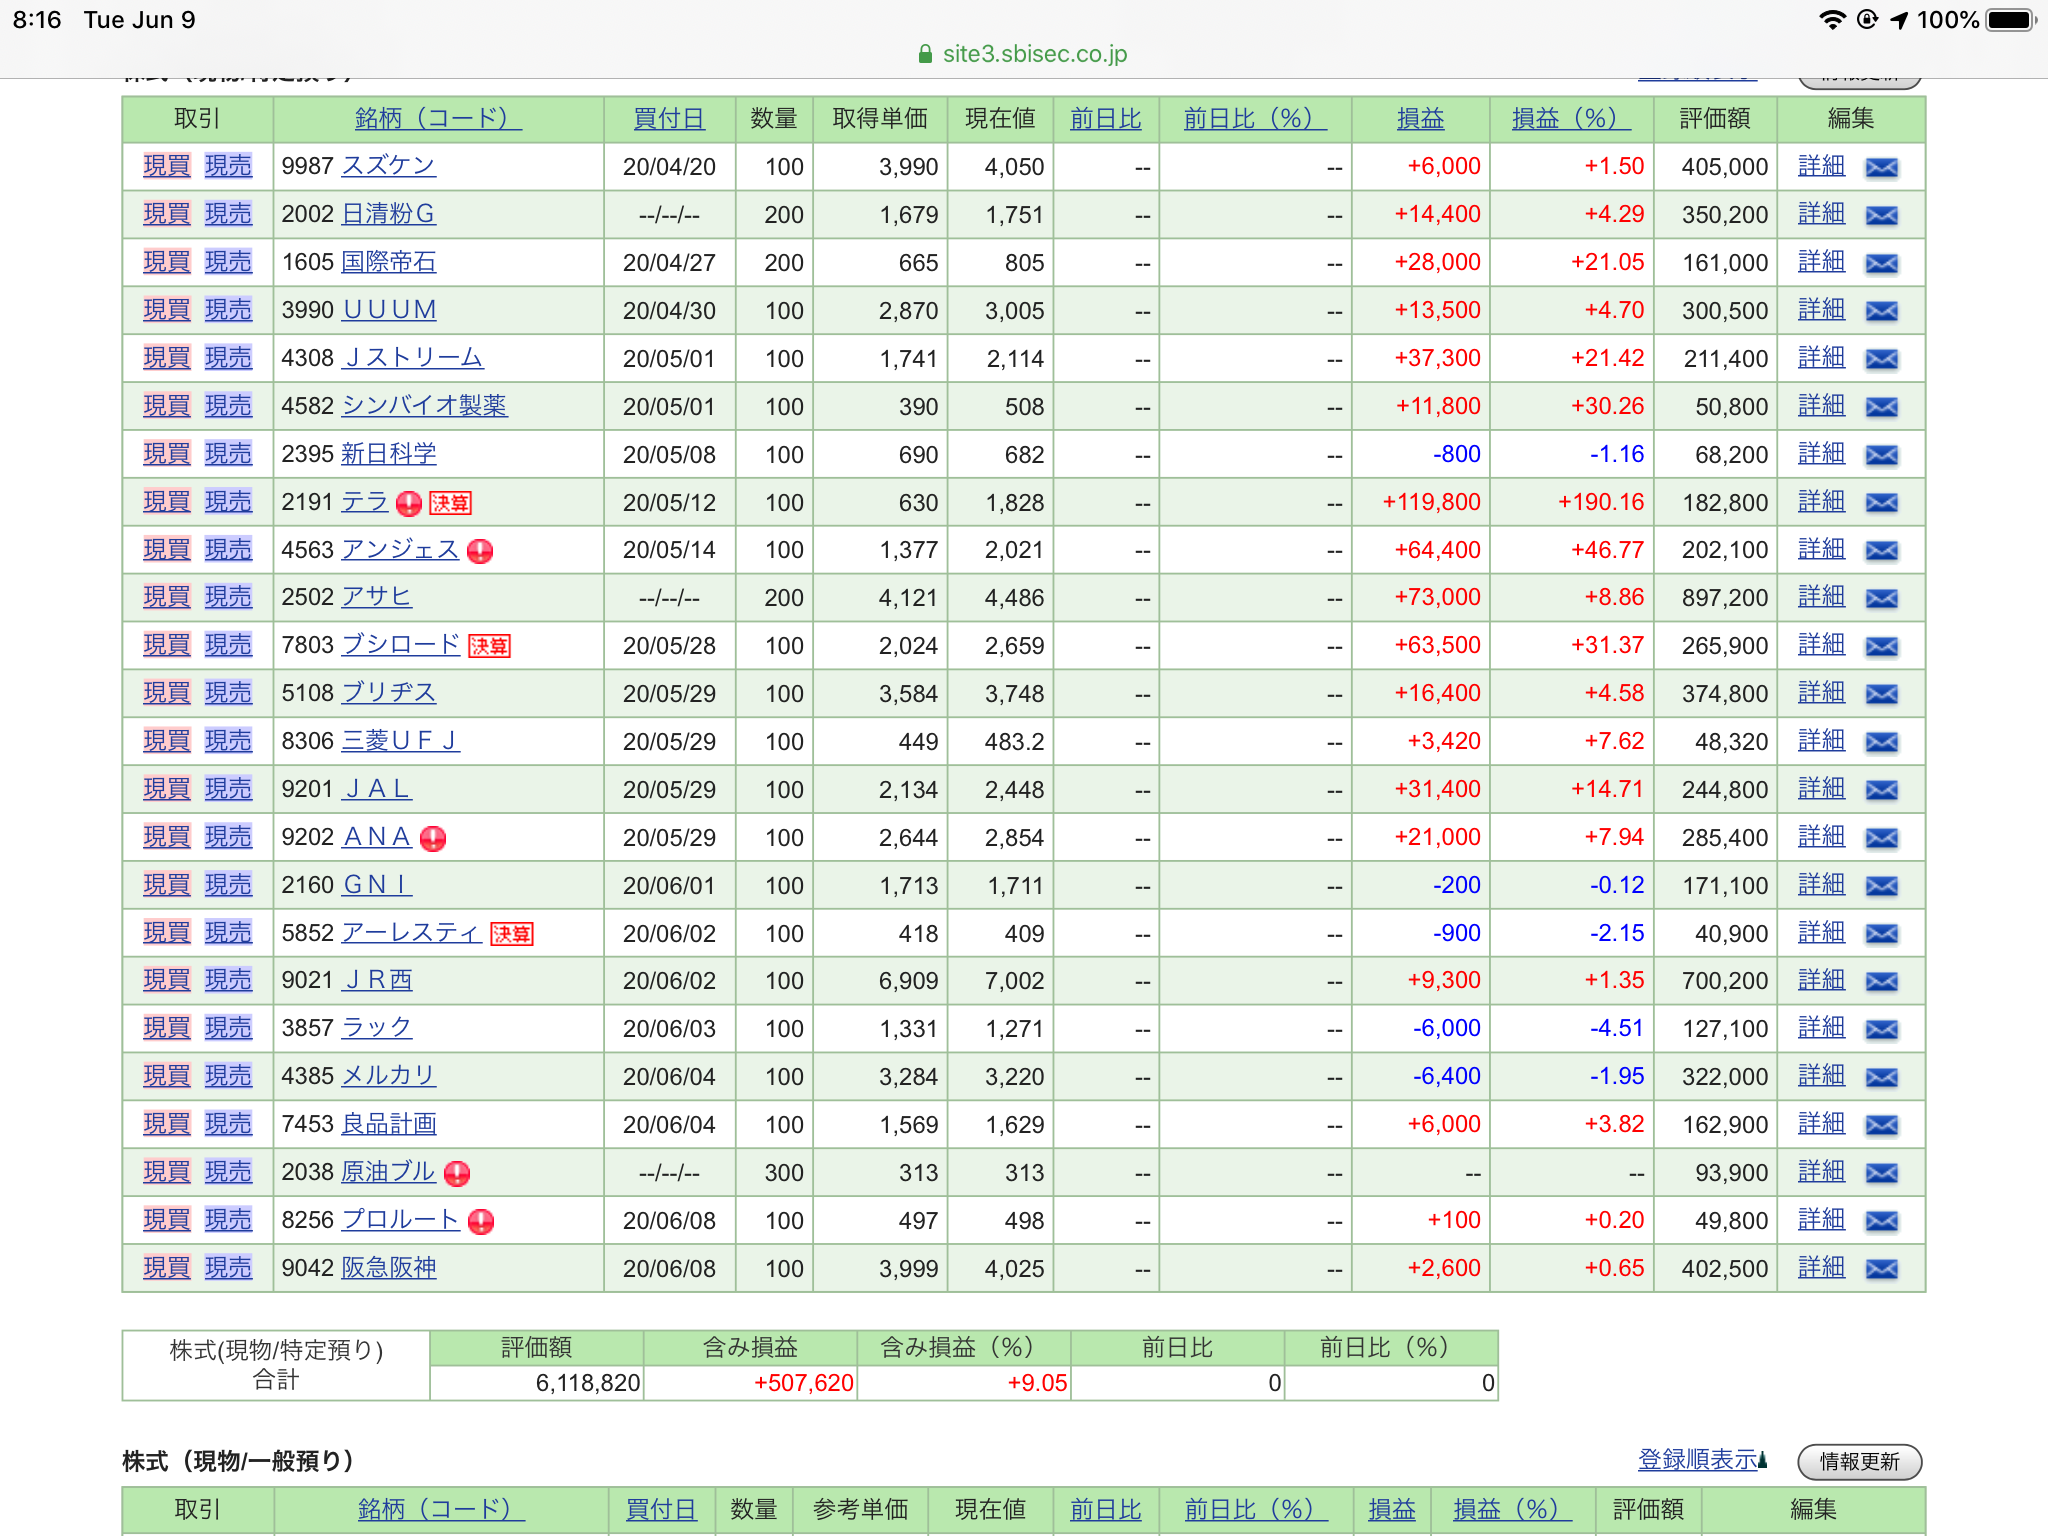Open 良品計画 stock link
2048x1536 pixels.
[388, 1123]
